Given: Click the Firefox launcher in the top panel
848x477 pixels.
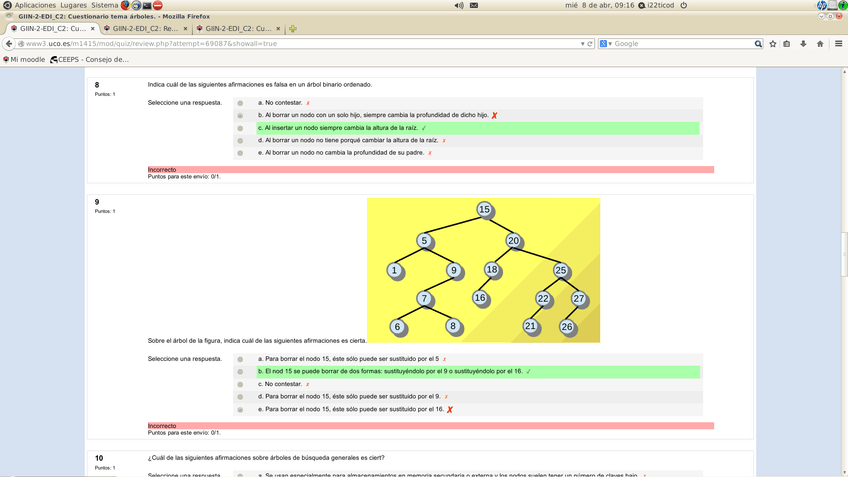Looking at the screenshot, I should [x=125, y=5].
